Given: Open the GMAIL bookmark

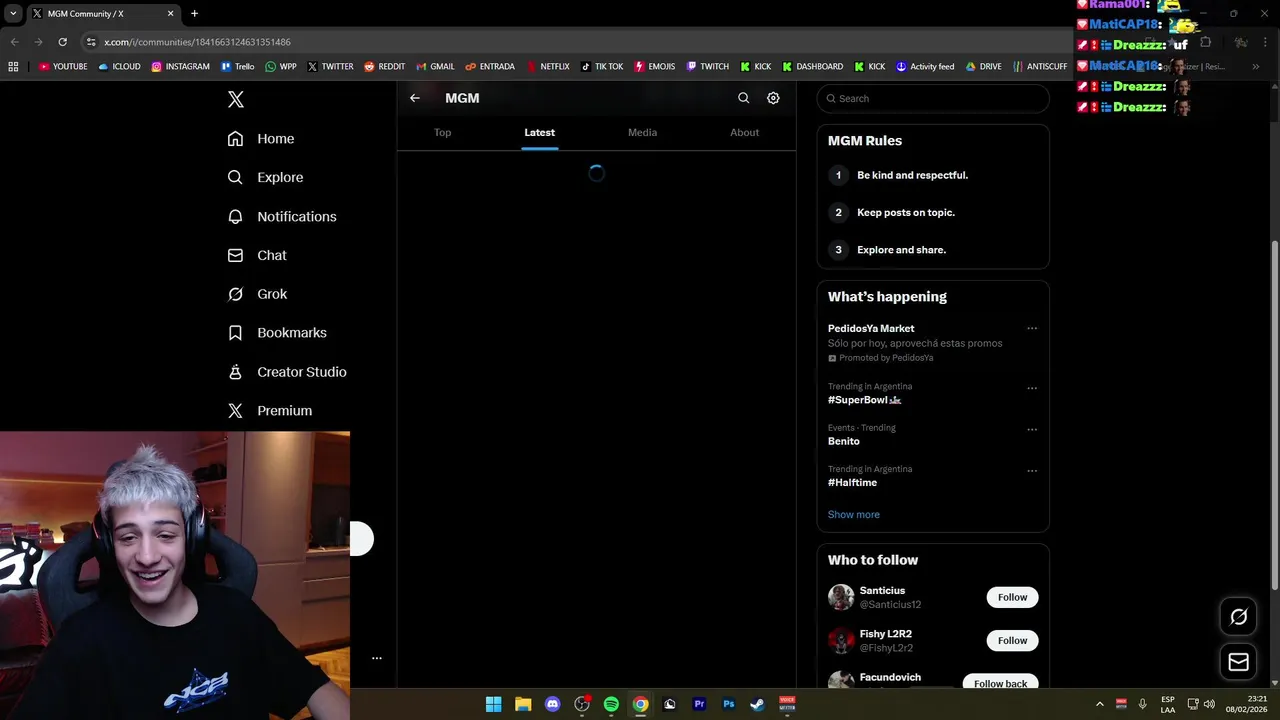Looking at the screenshot, I should [x=435, y=67].
